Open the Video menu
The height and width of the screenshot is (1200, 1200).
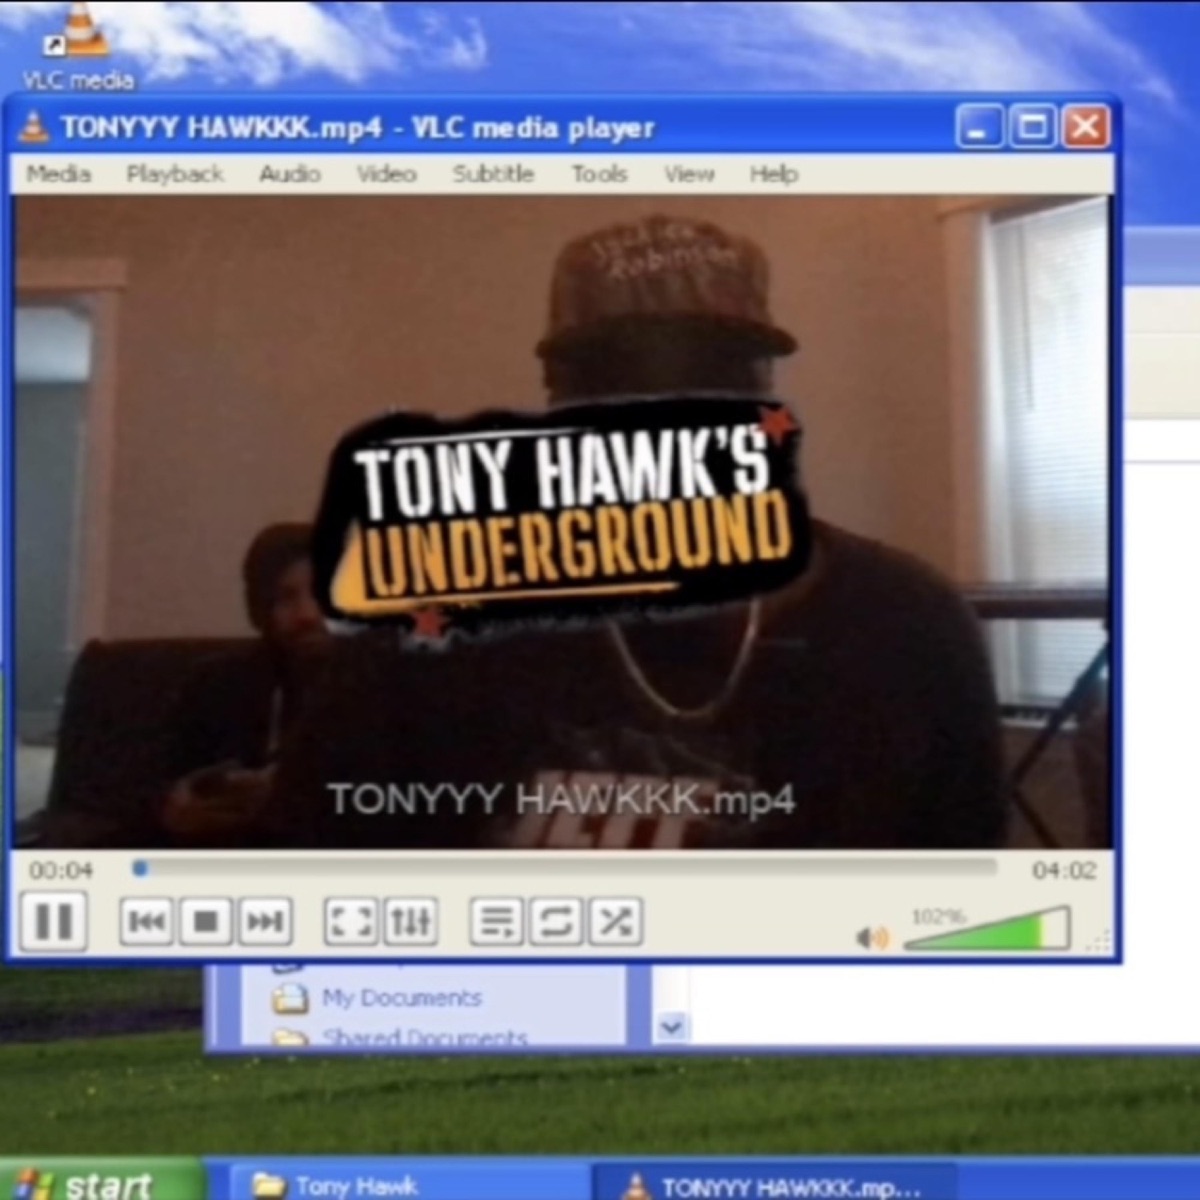coord(387,174)
